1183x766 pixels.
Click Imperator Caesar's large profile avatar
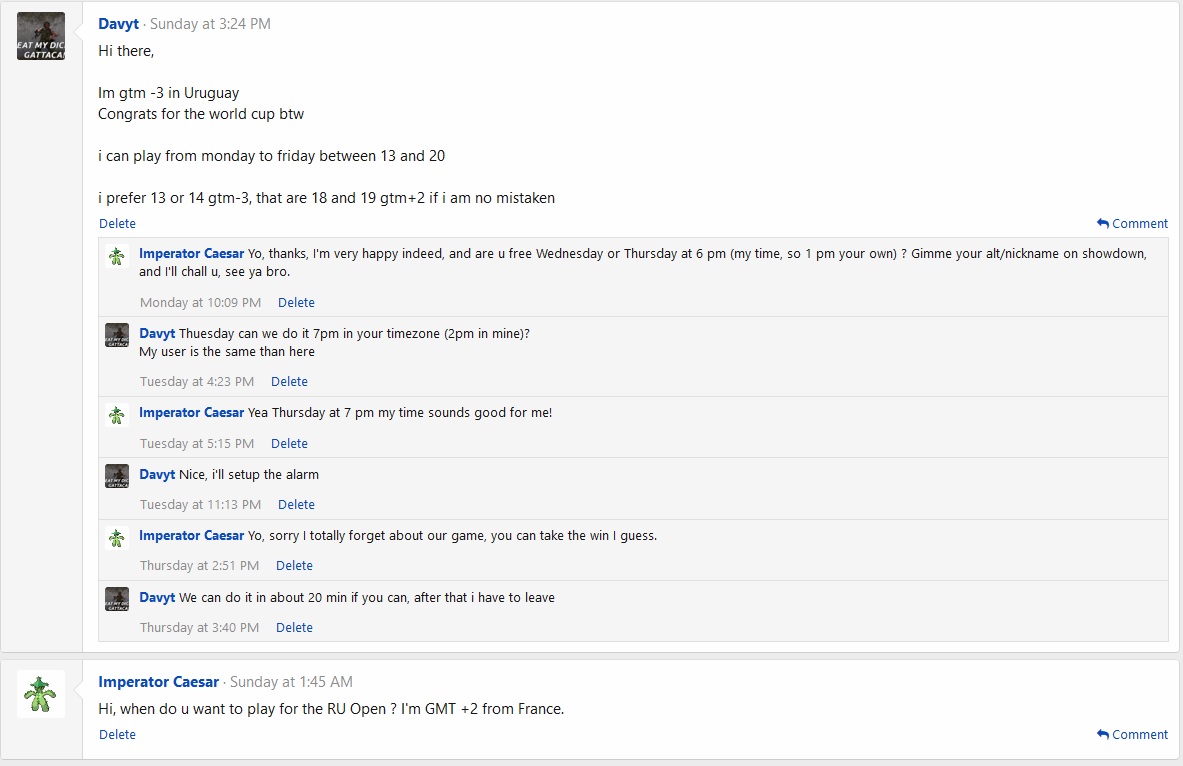click(x=41, y=694)
